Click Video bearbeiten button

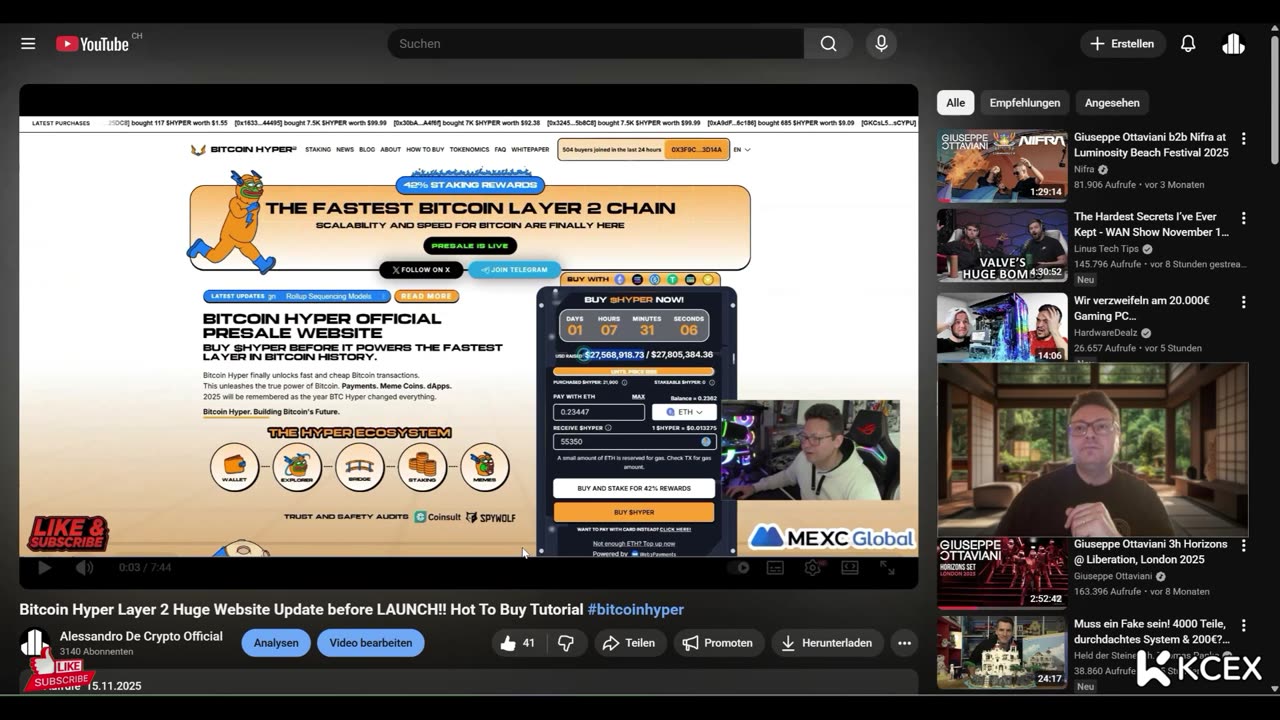[371, 643]
